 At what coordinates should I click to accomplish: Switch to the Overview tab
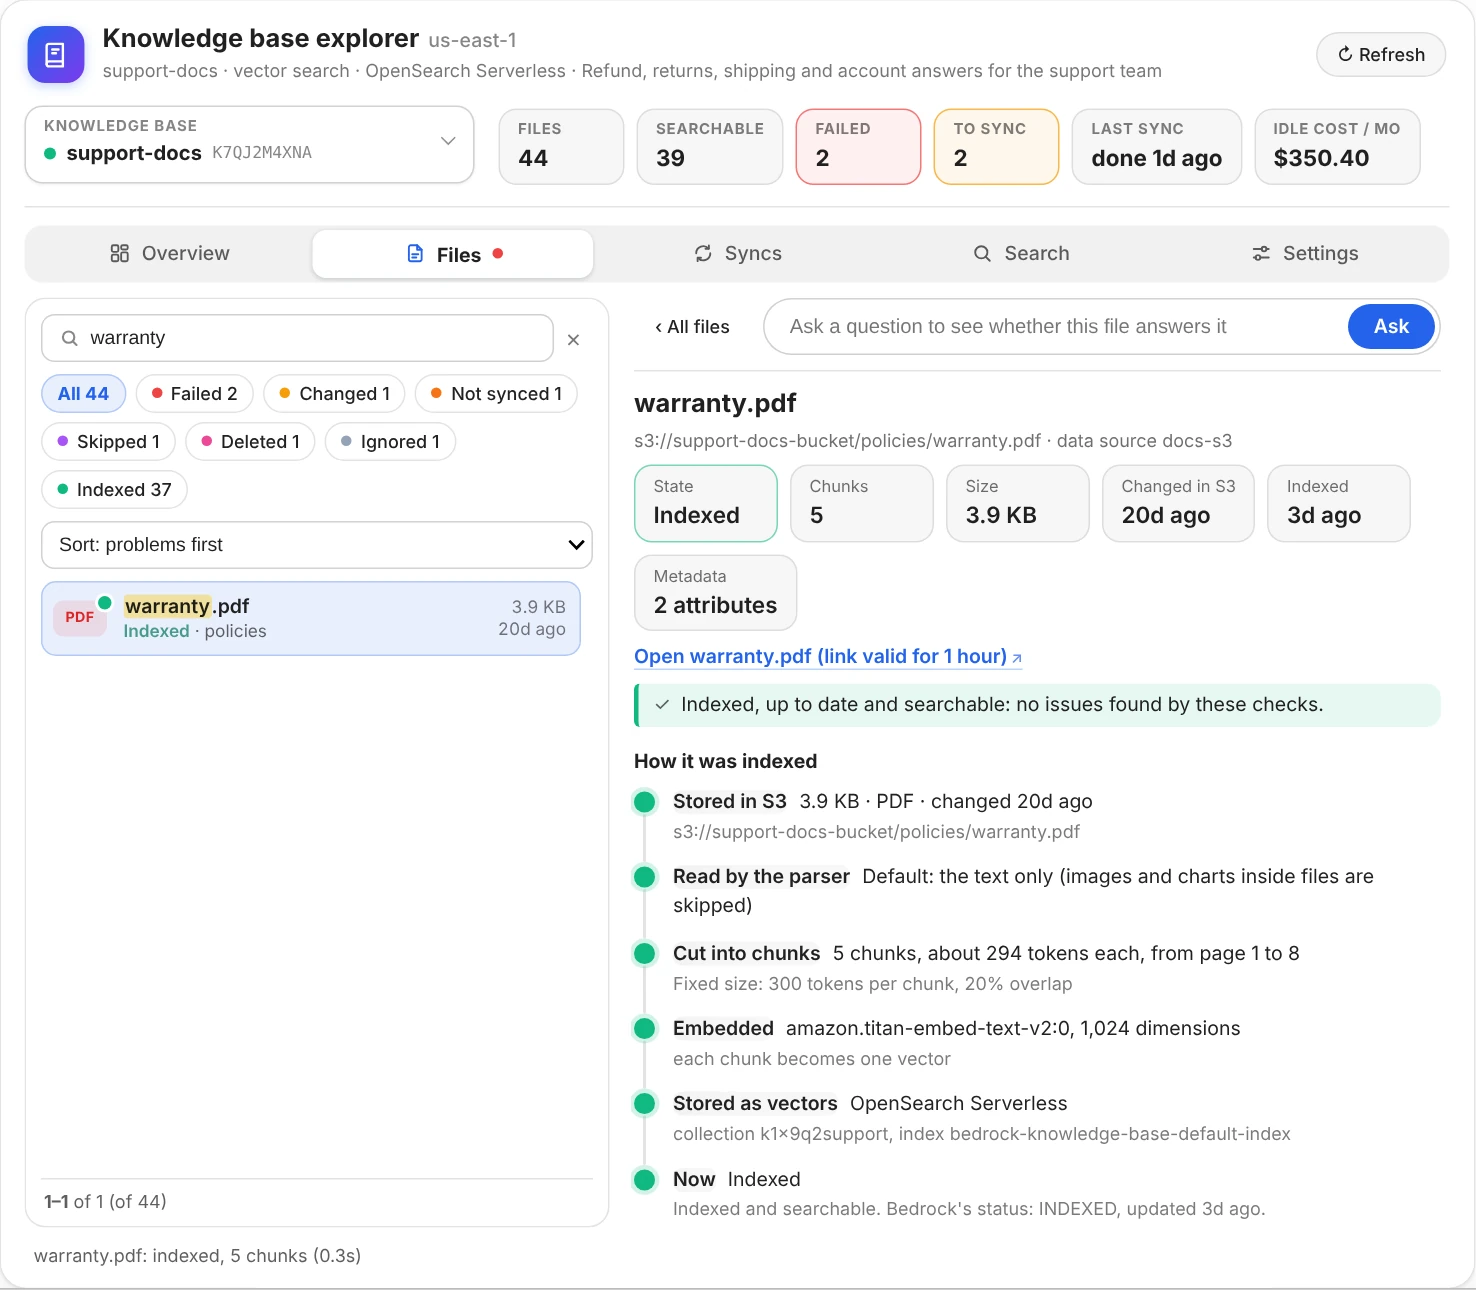pyautogui.click(x=169, y=254)
